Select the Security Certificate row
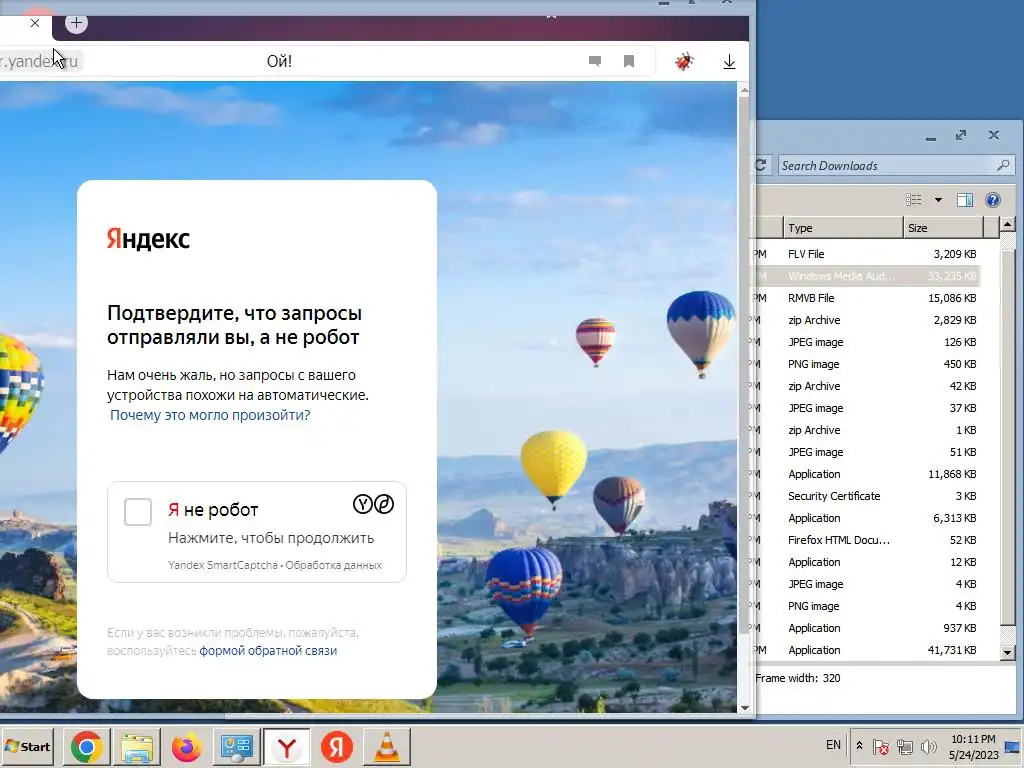The width and height of the screenshot is (1024, 768). pyautogui.click(x=867, y=496)
